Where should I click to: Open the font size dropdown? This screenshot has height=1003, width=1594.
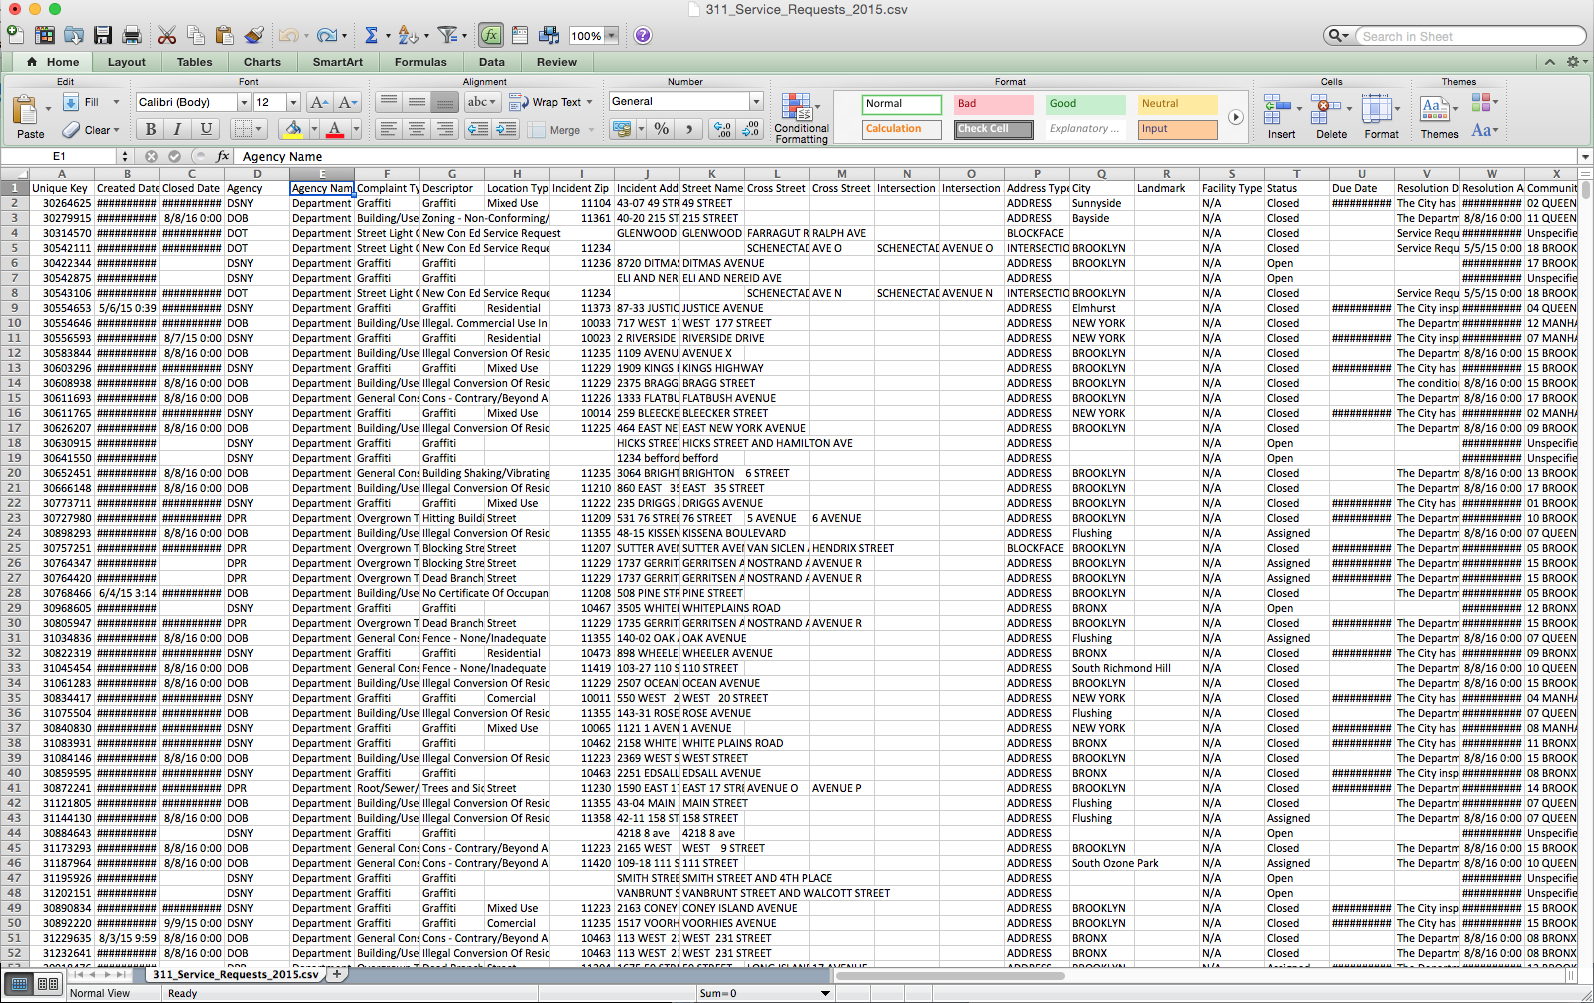[x=293, y=102]
